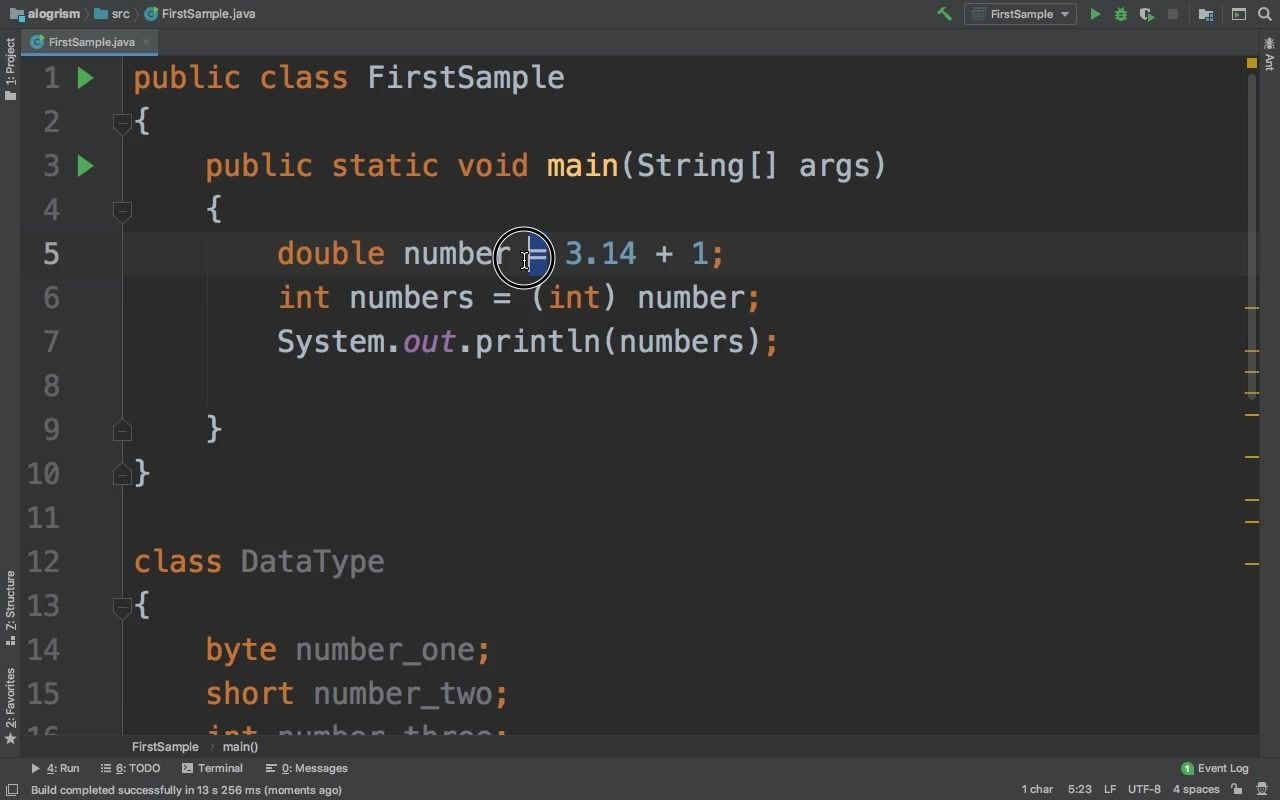Change the 4 spaces indent setting
Image resolution: width=1280 pixels, height=800 pixels.
point(1196,790)
